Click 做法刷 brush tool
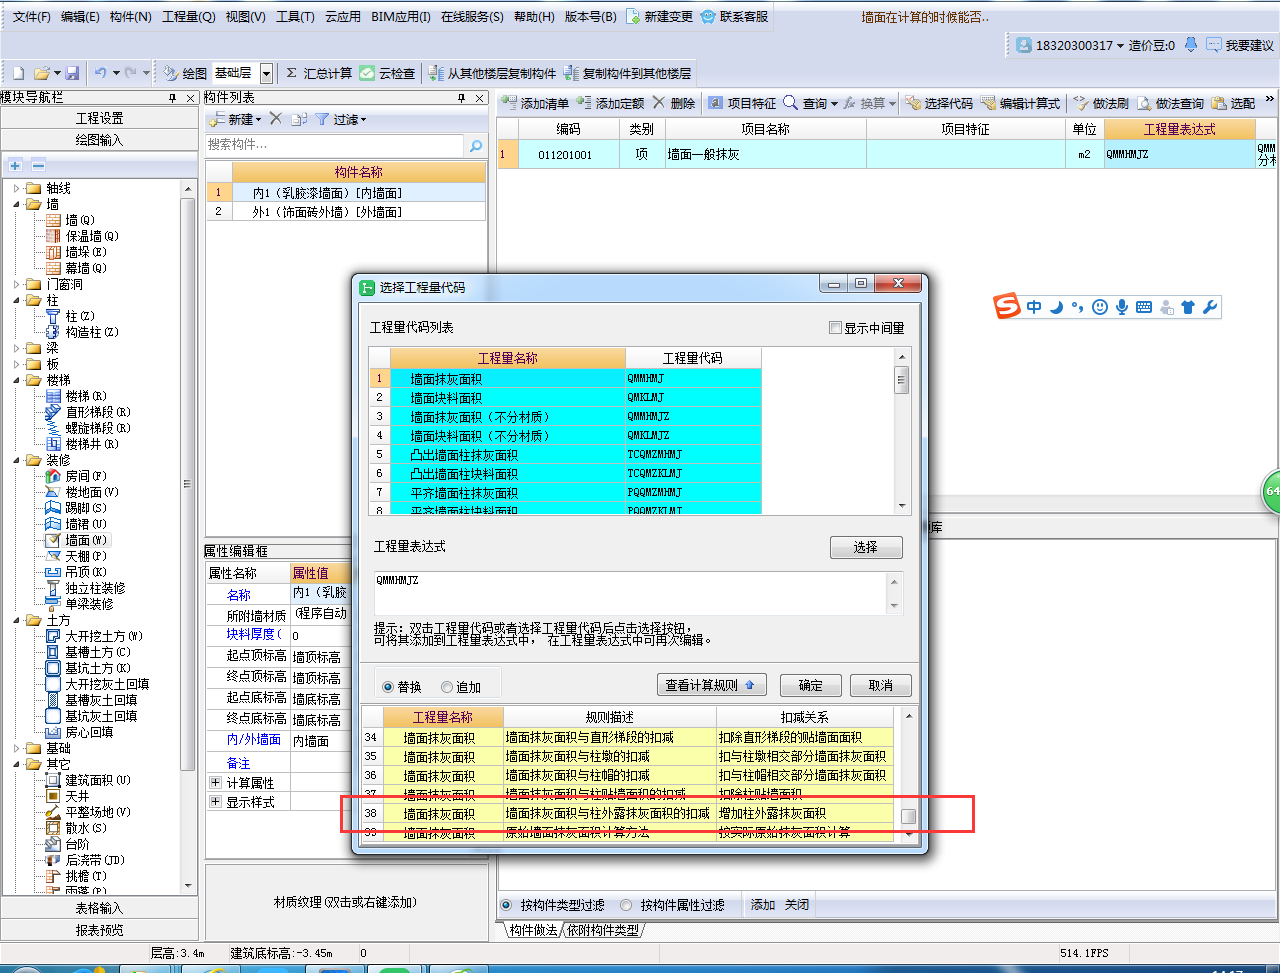The height and width of the screenshot is (973, 1280). click(x=1101, y=103)
